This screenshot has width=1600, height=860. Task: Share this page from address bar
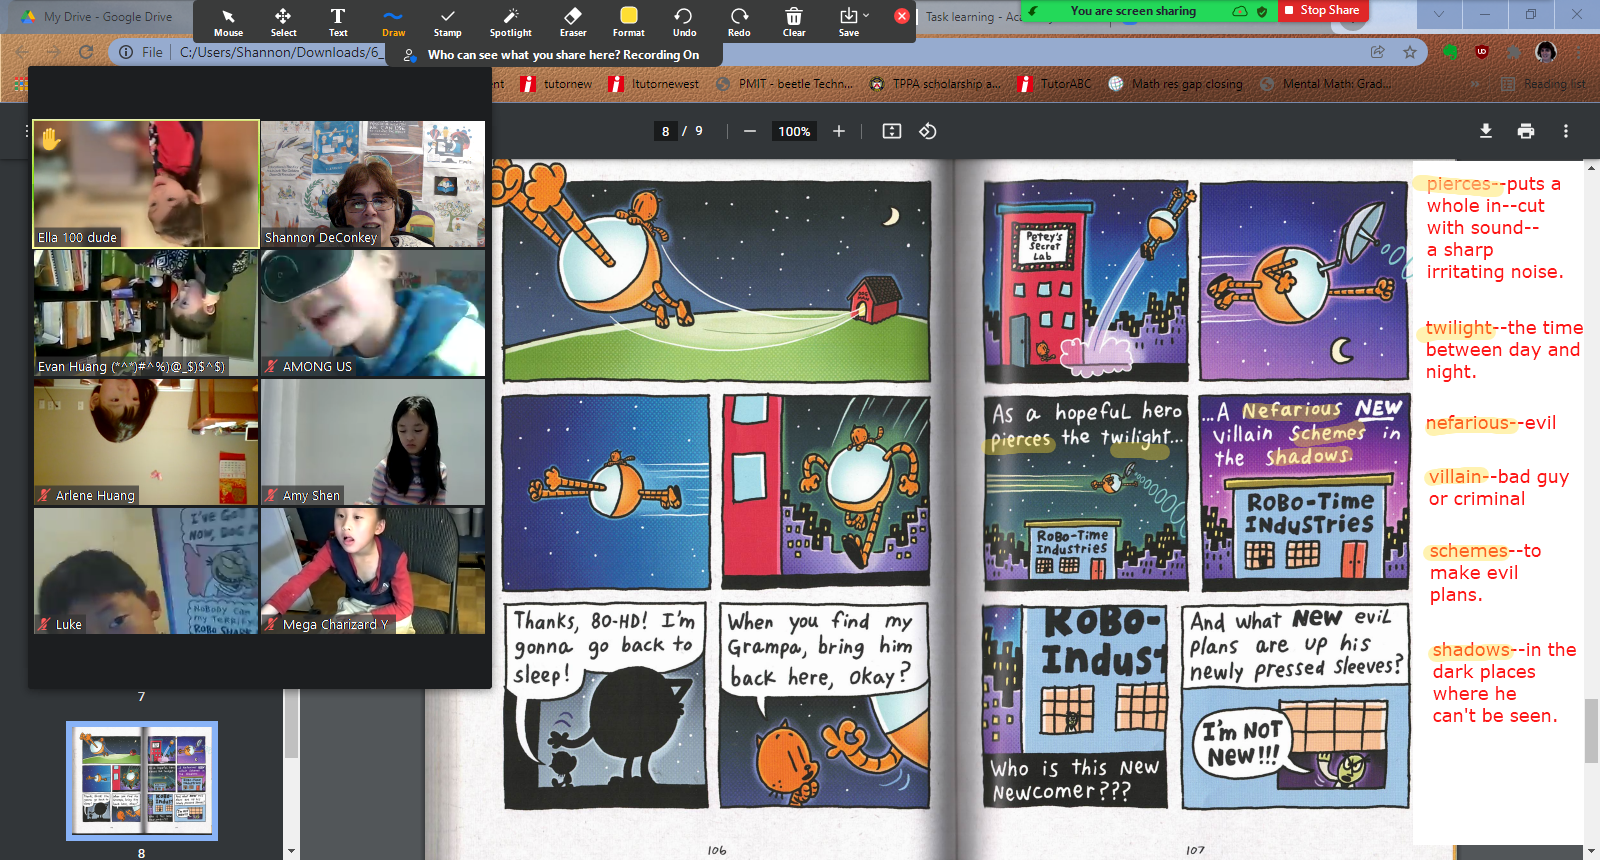click(x=1377, y=52)
